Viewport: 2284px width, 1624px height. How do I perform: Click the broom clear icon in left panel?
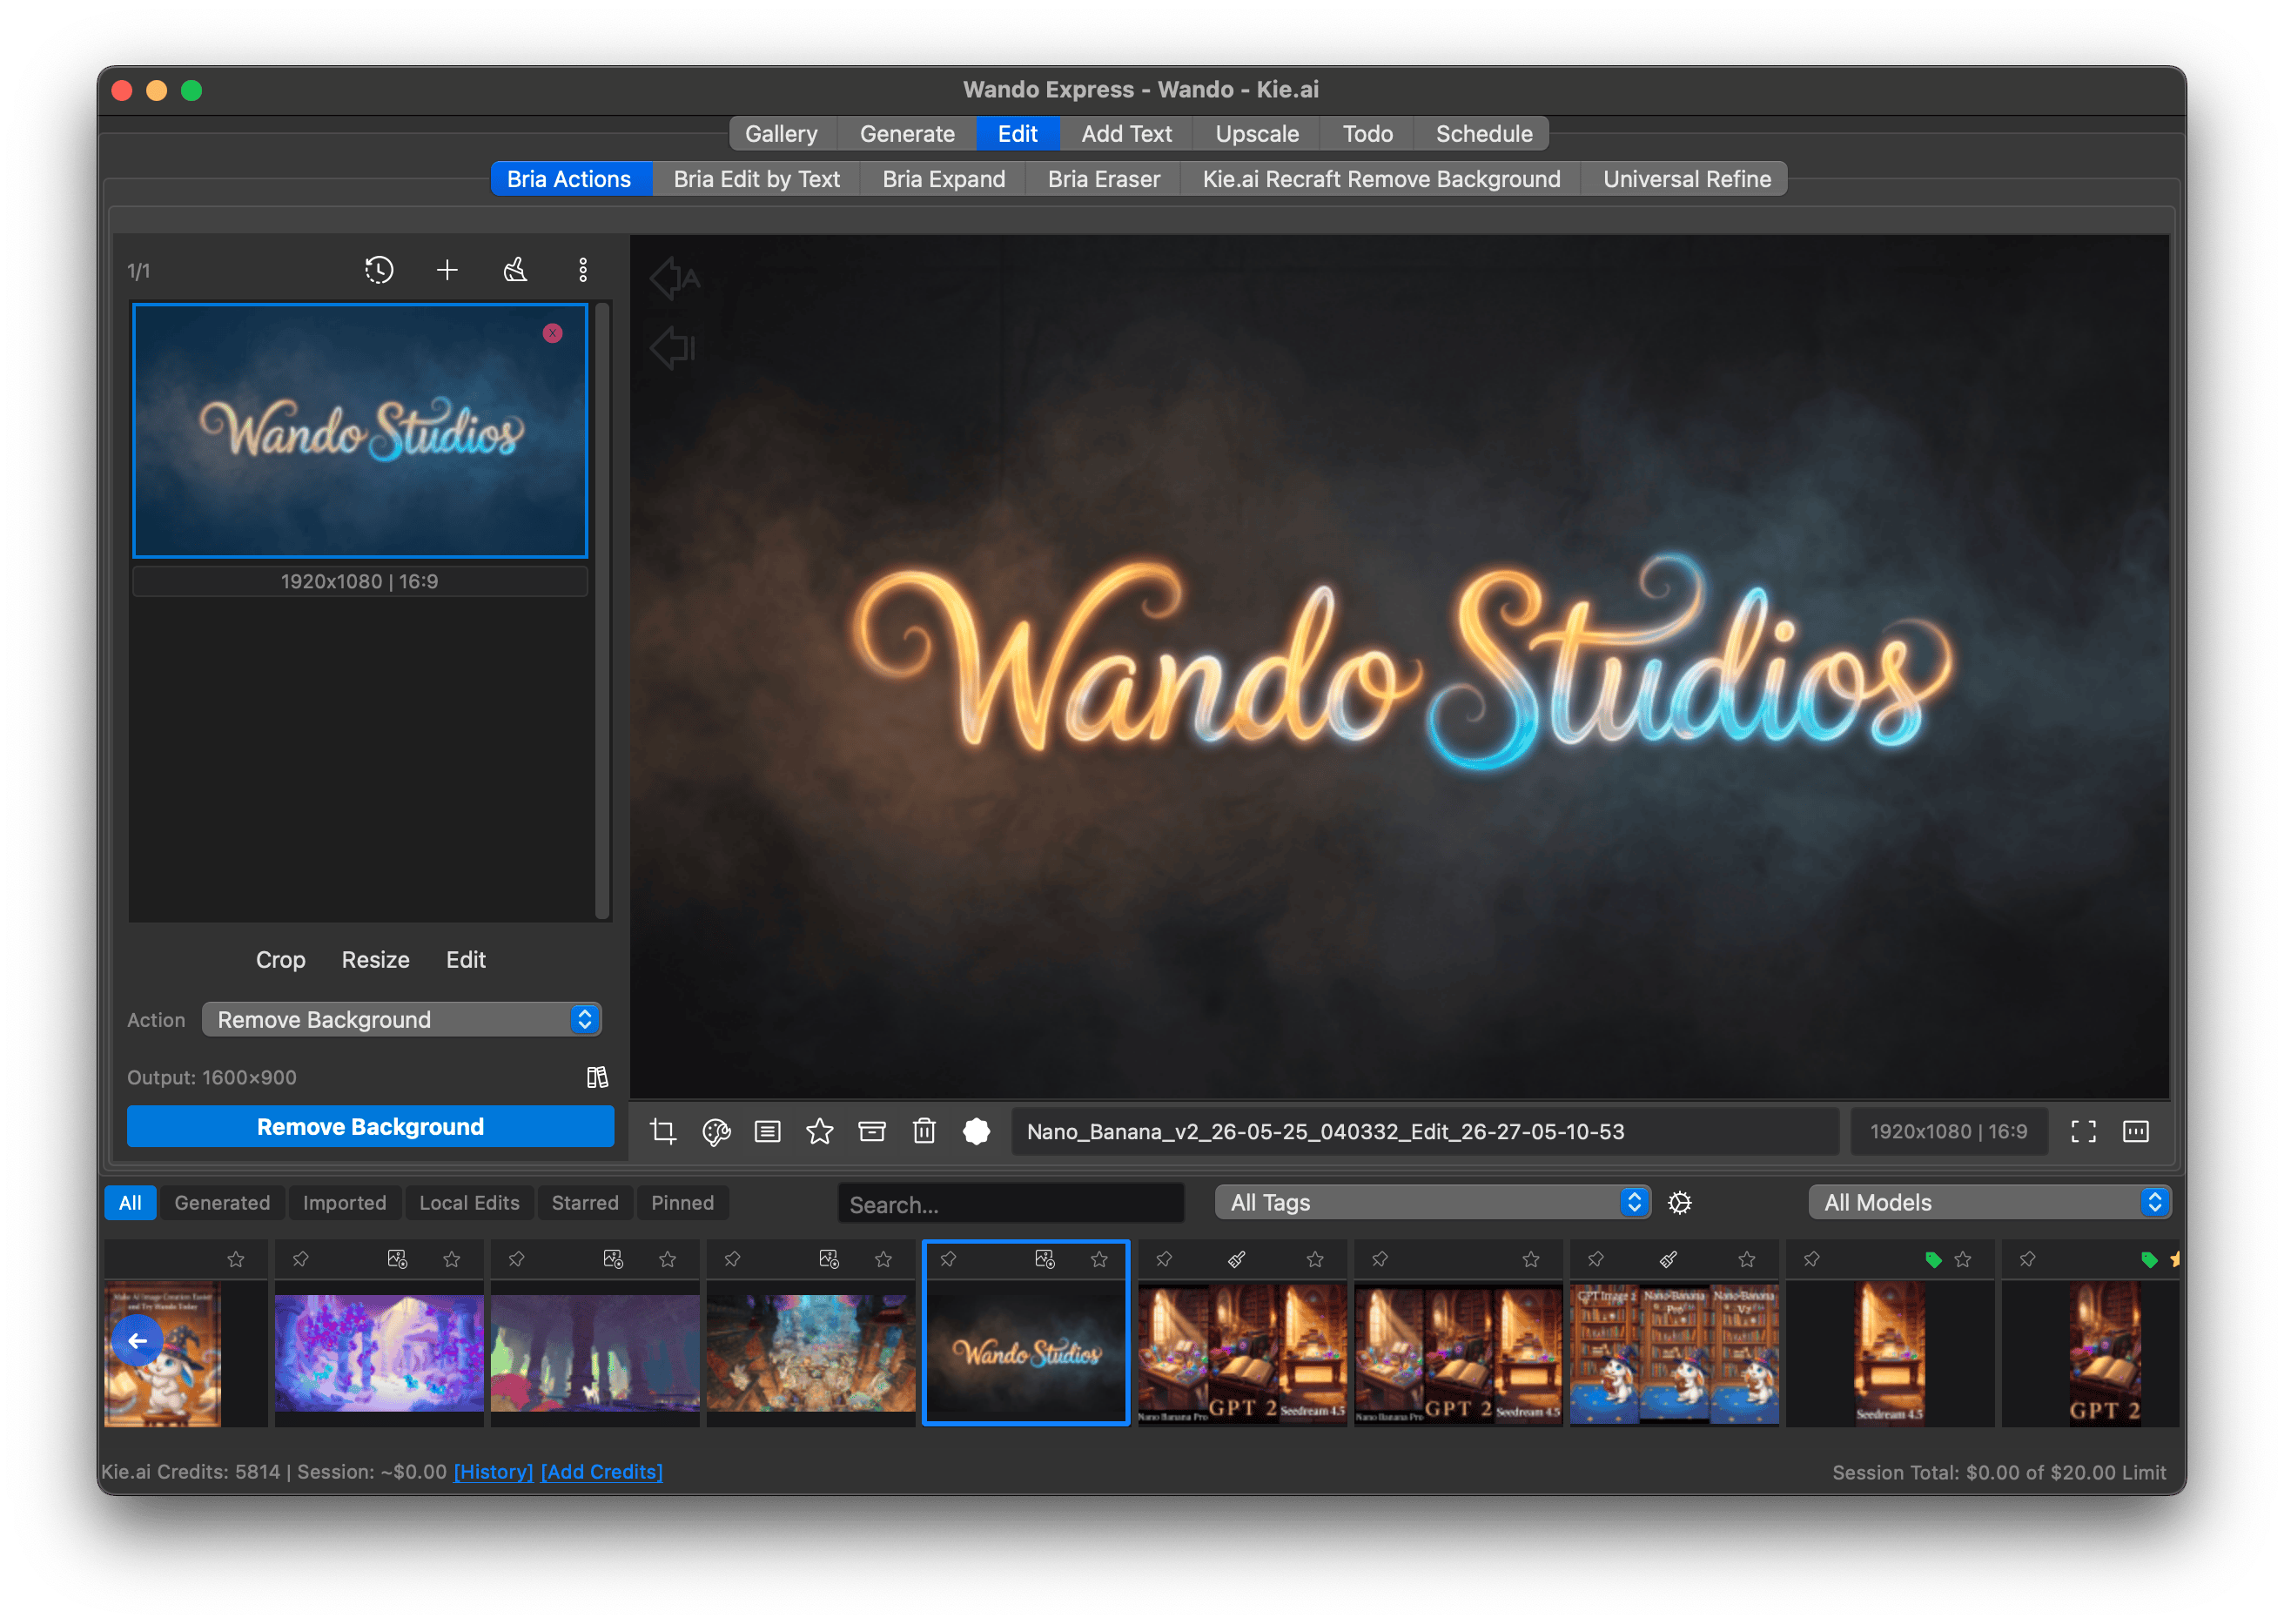(x=515, y=270)
